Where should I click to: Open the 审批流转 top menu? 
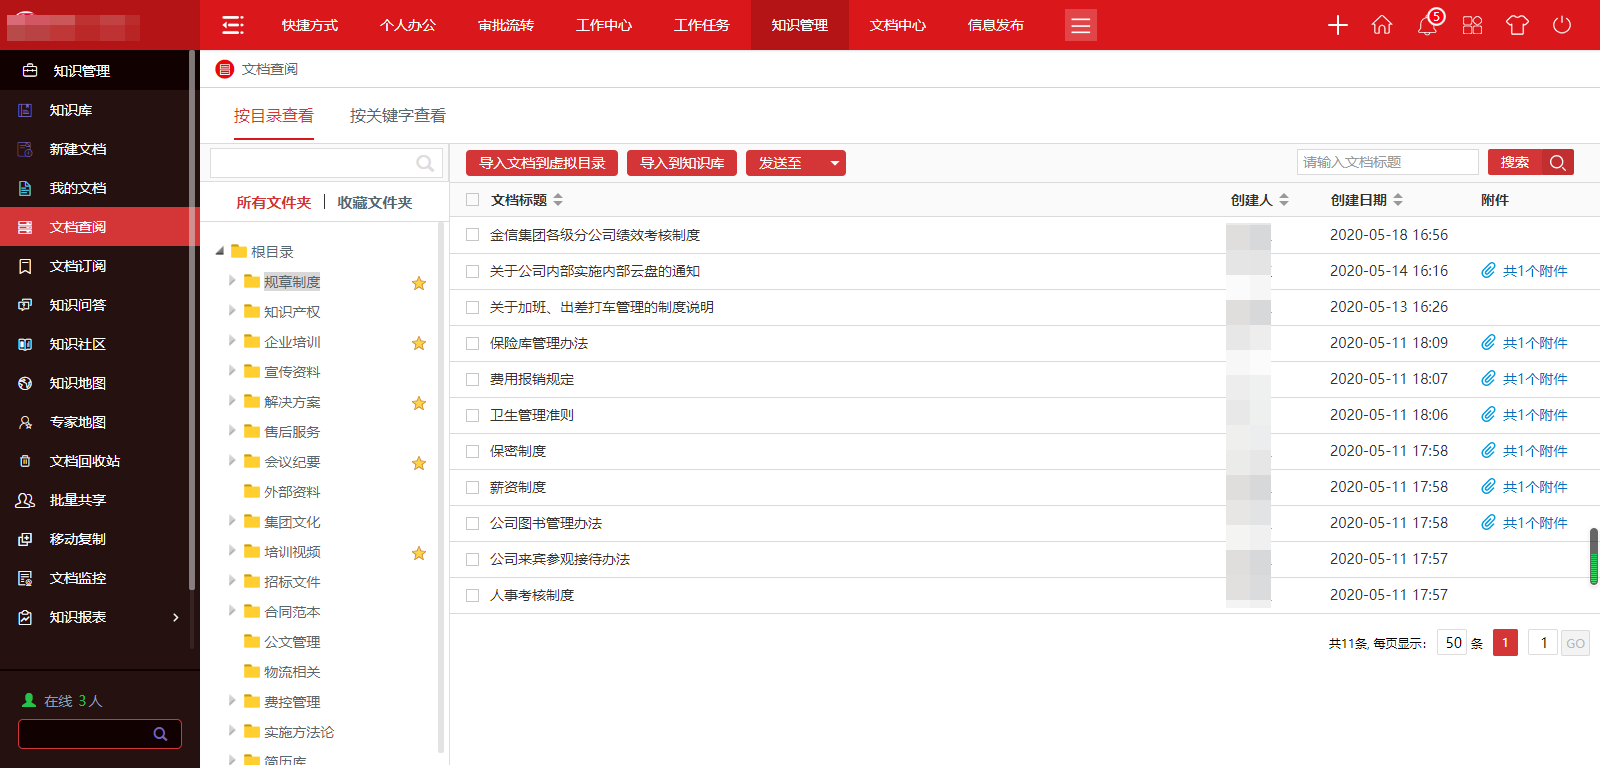coord(506,25)
